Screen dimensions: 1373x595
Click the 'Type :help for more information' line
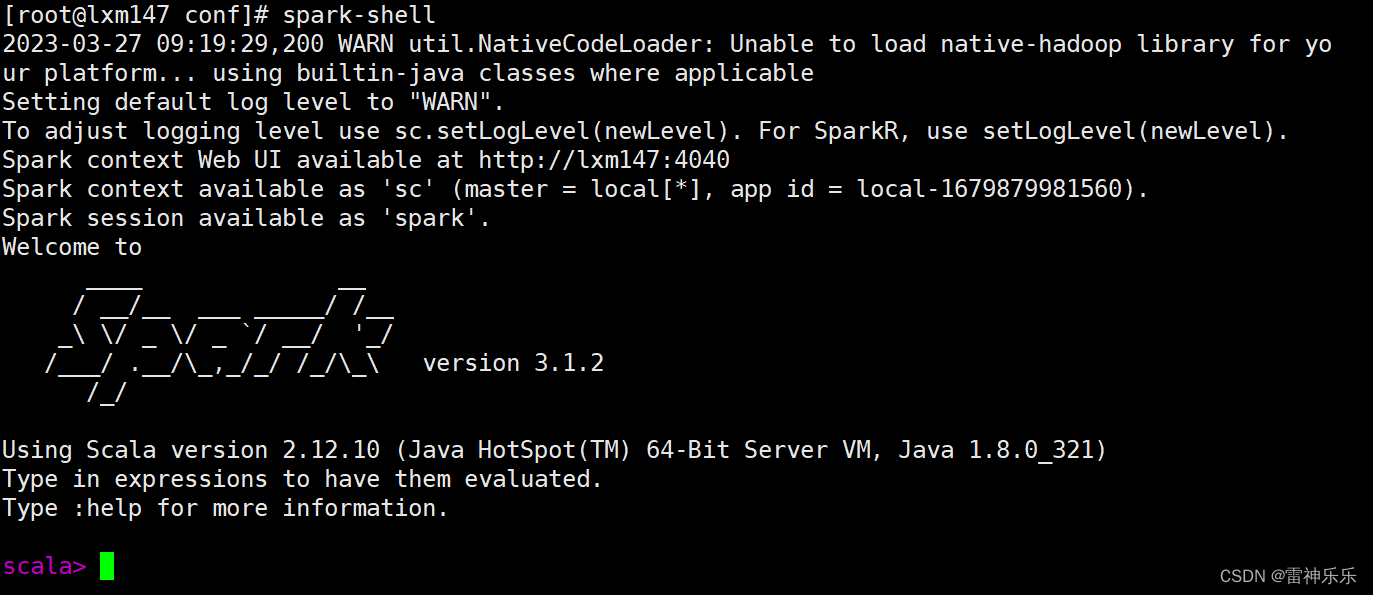[223, 508]
